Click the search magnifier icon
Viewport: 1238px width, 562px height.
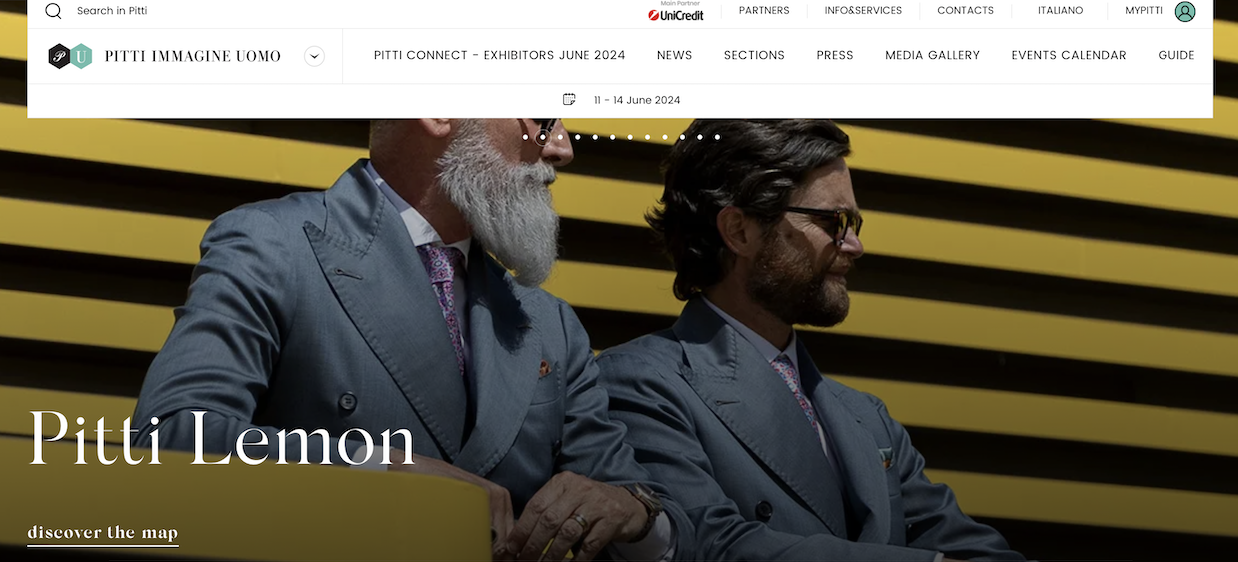[53, 11]
